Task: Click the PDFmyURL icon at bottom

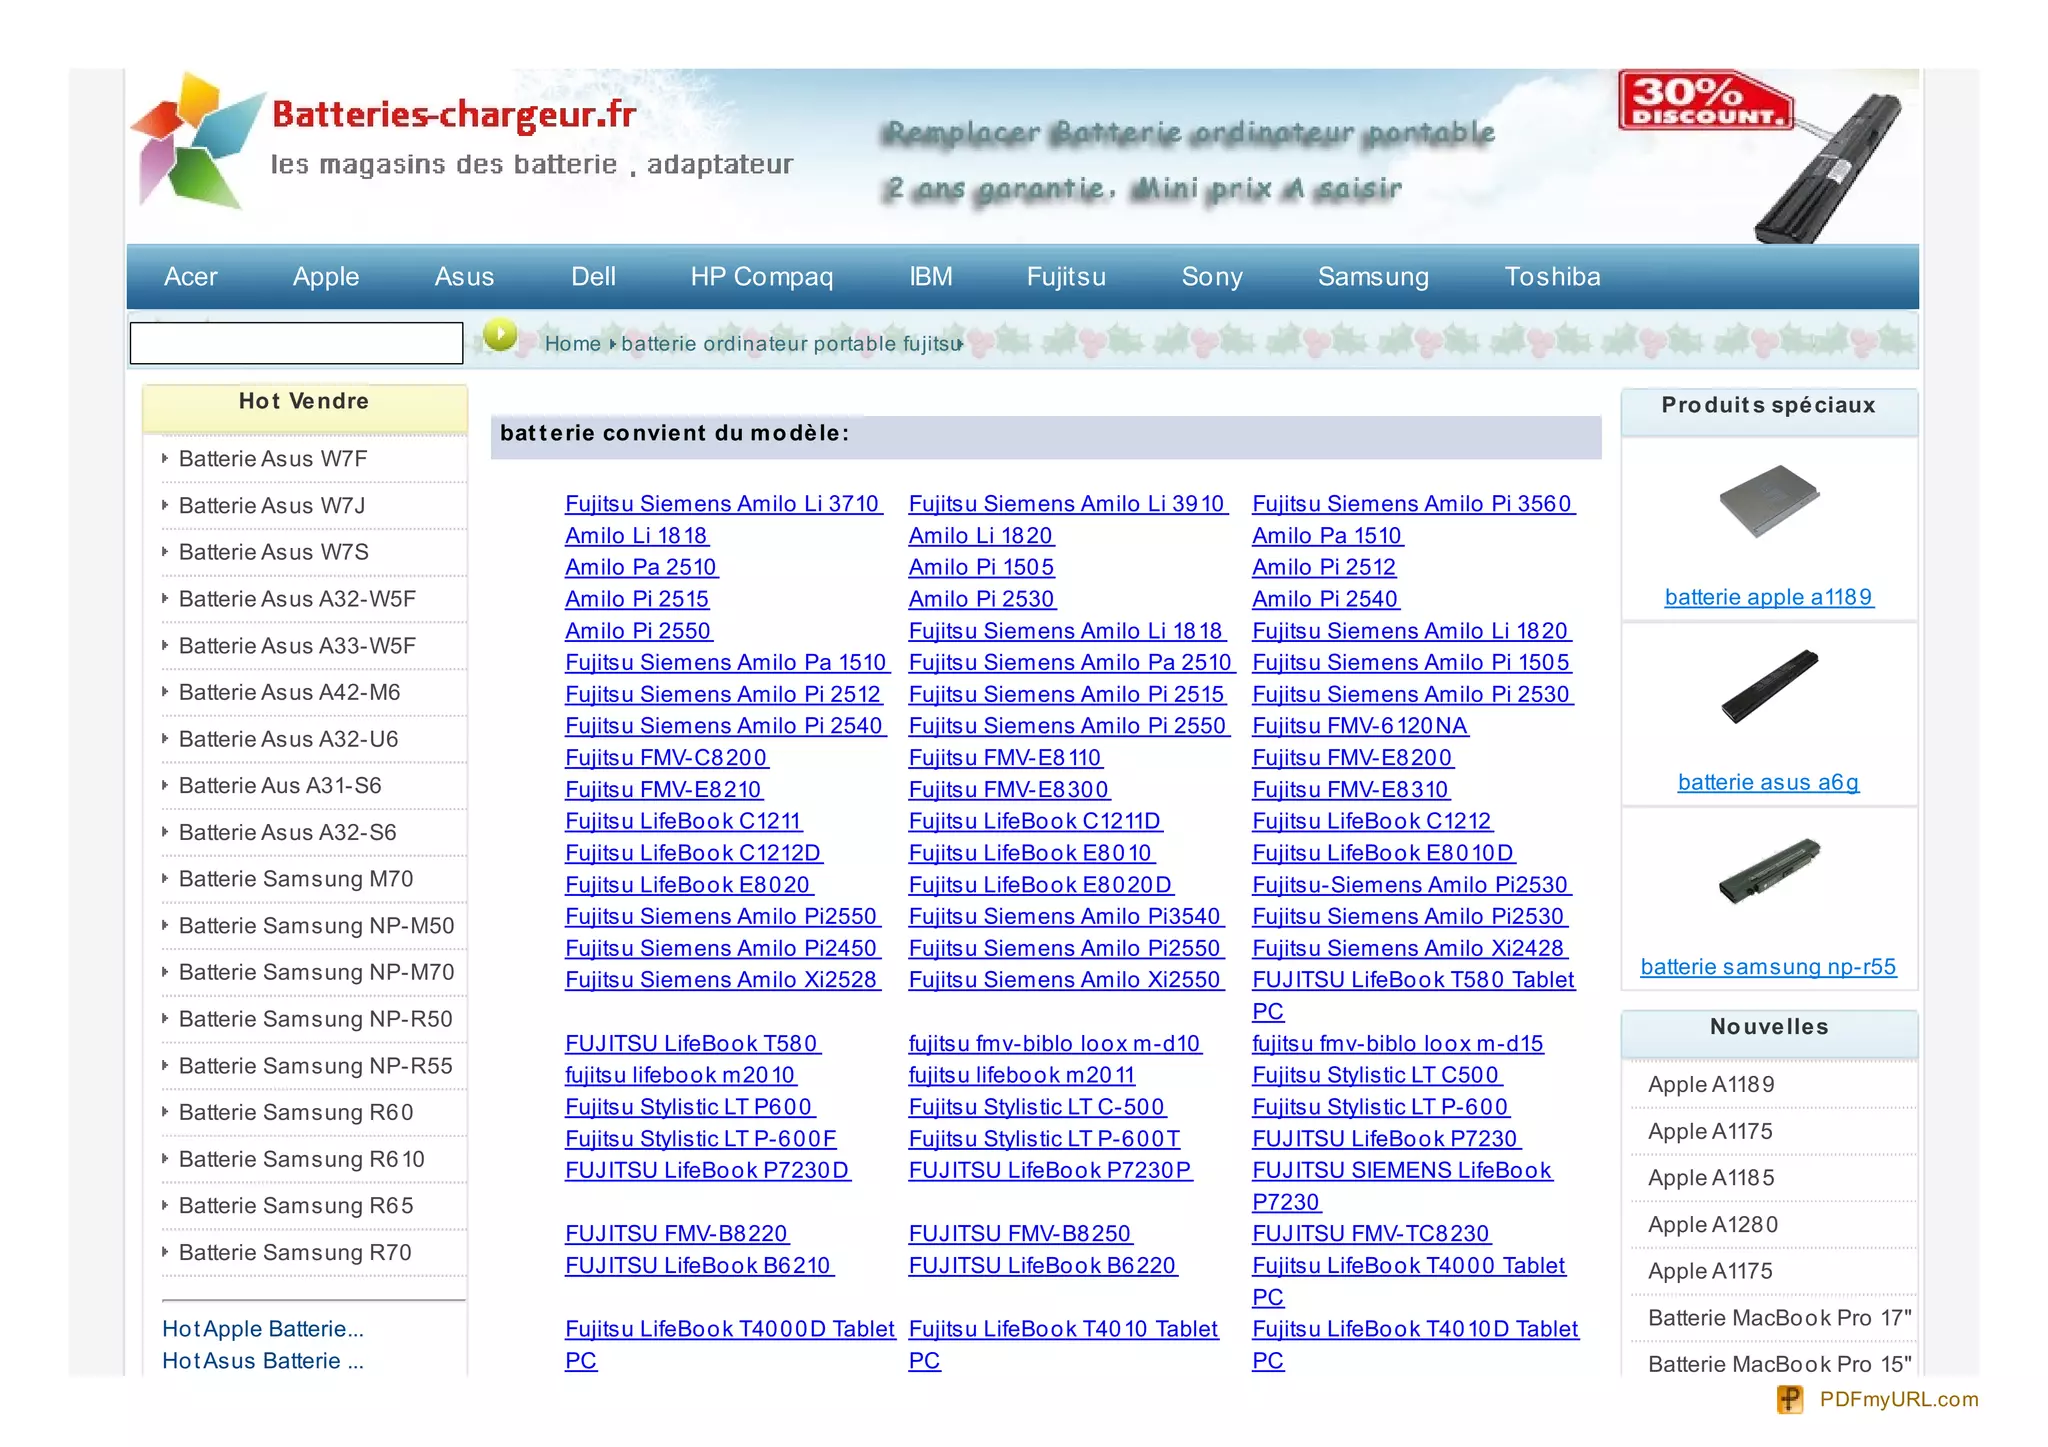Action: point(1790,1399)
